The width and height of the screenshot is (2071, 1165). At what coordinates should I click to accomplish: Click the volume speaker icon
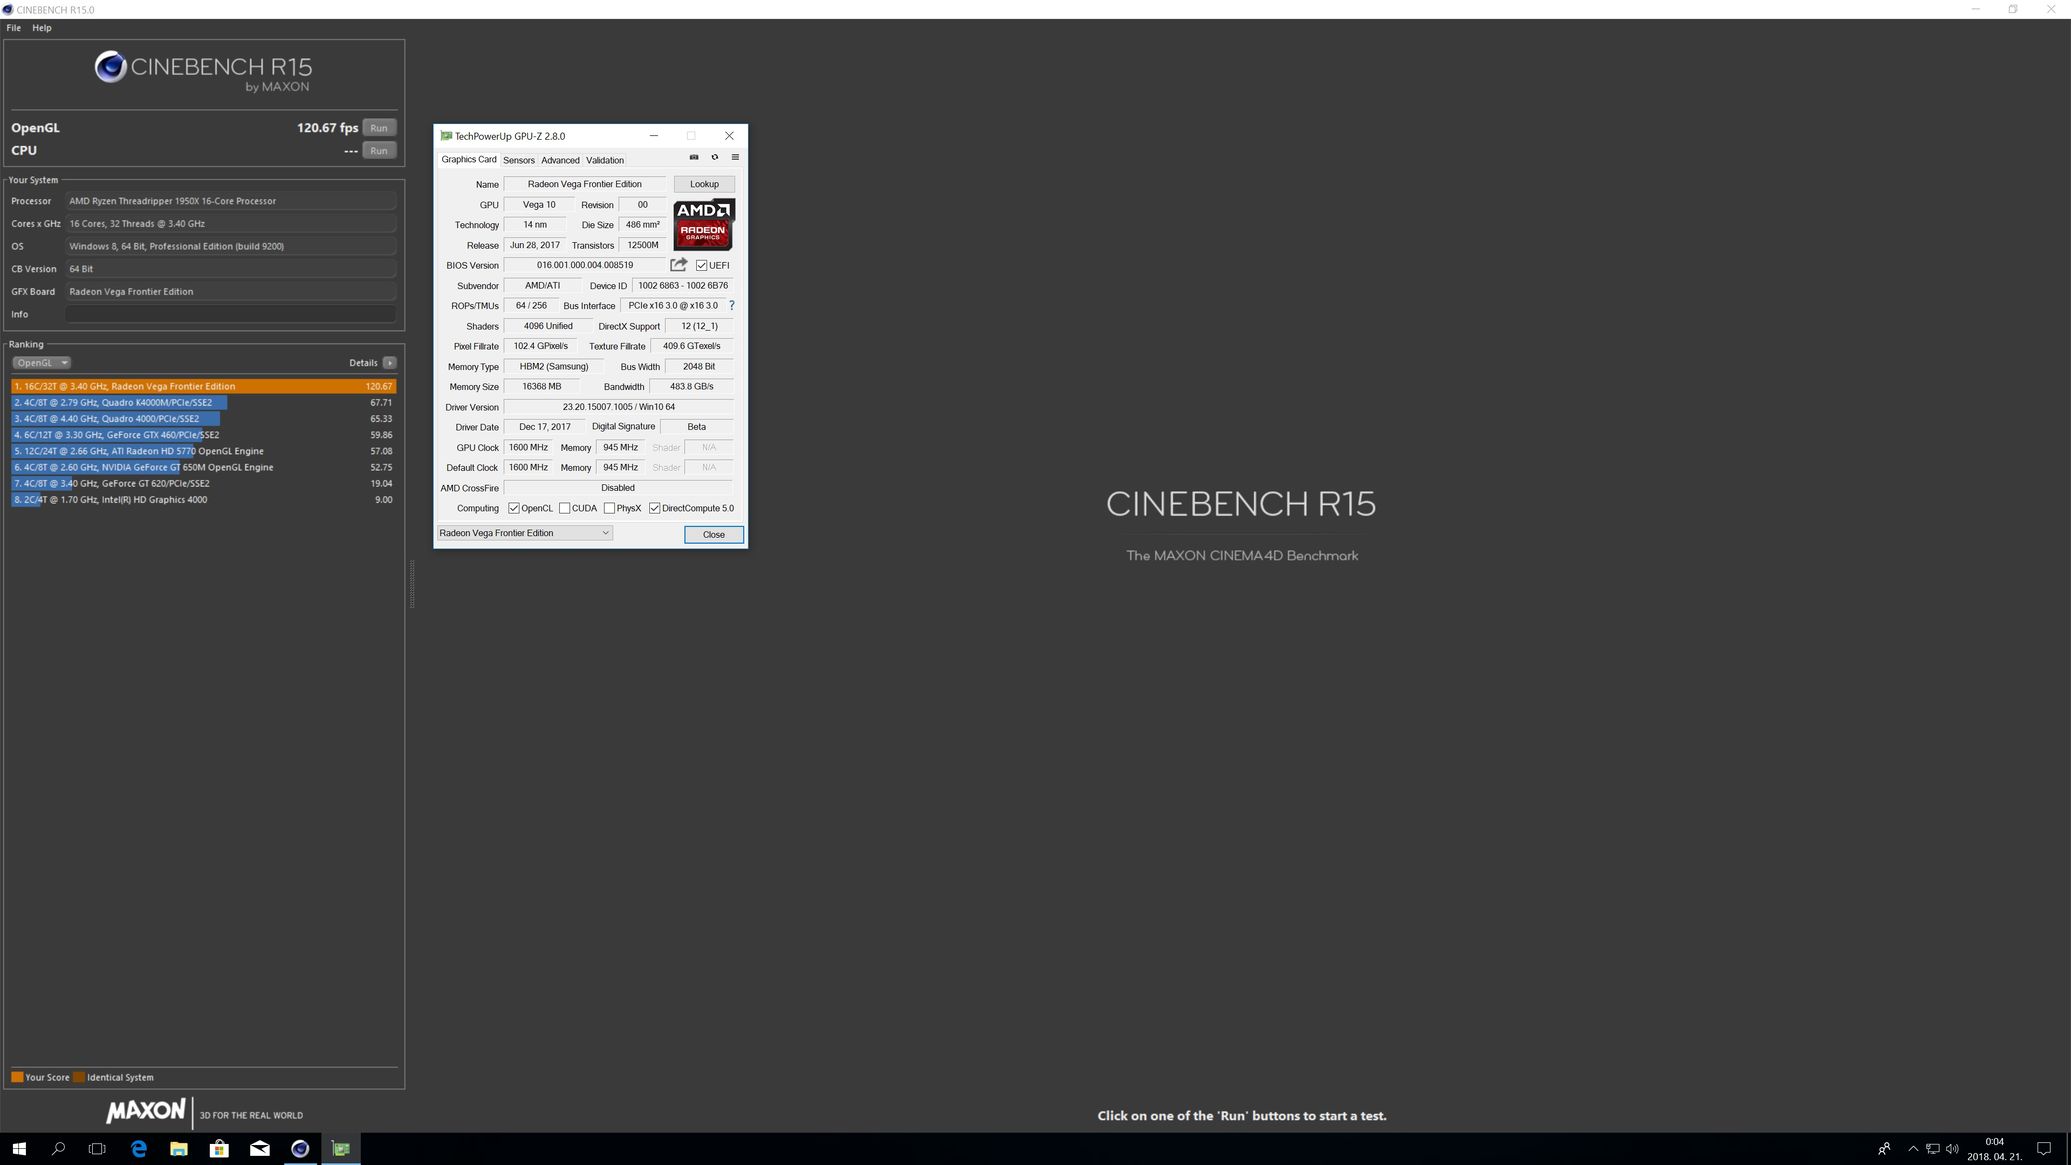tap(1952, 1149)
